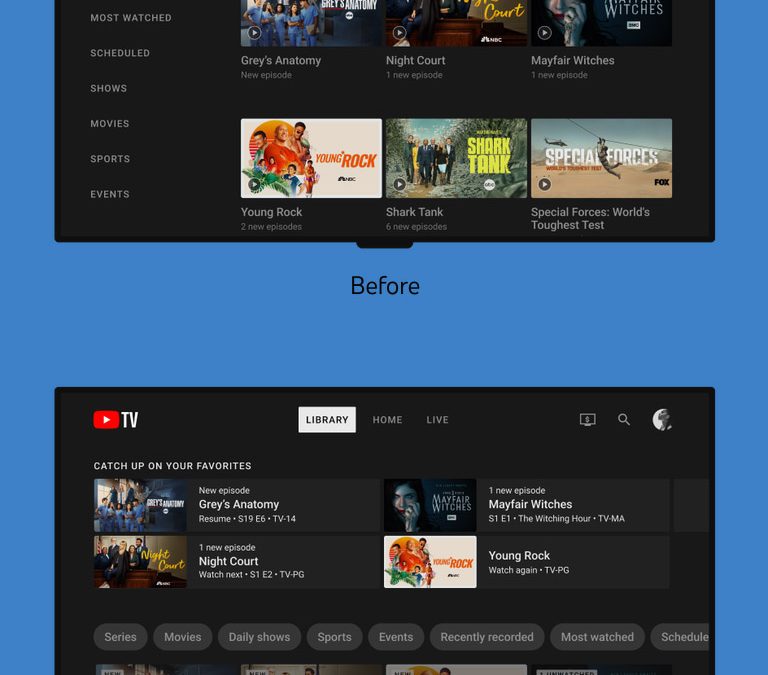Play Night Court via its thumbnail play icon

tap(399, 33)
